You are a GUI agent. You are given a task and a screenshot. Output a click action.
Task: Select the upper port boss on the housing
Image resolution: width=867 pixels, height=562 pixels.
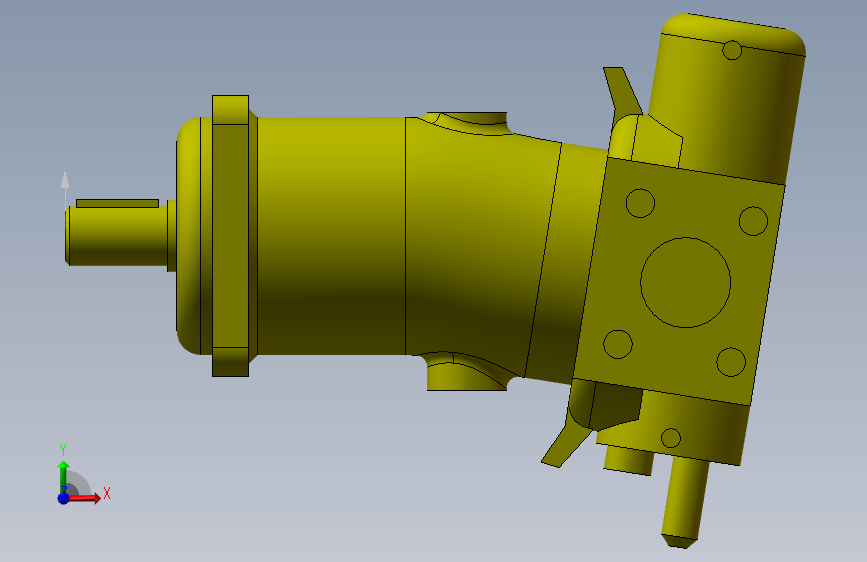pyautogui.click(x=468, y=122)
